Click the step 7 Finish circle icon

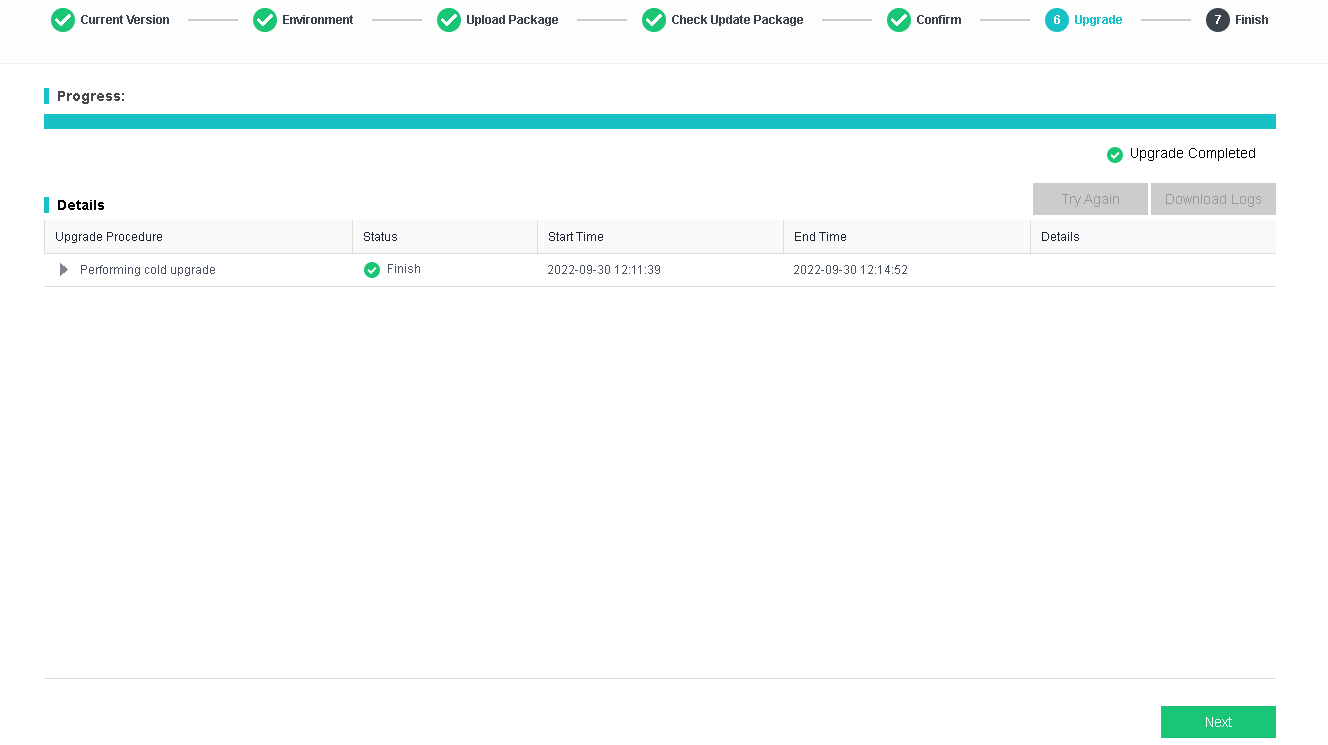[x=1218, y=20]
